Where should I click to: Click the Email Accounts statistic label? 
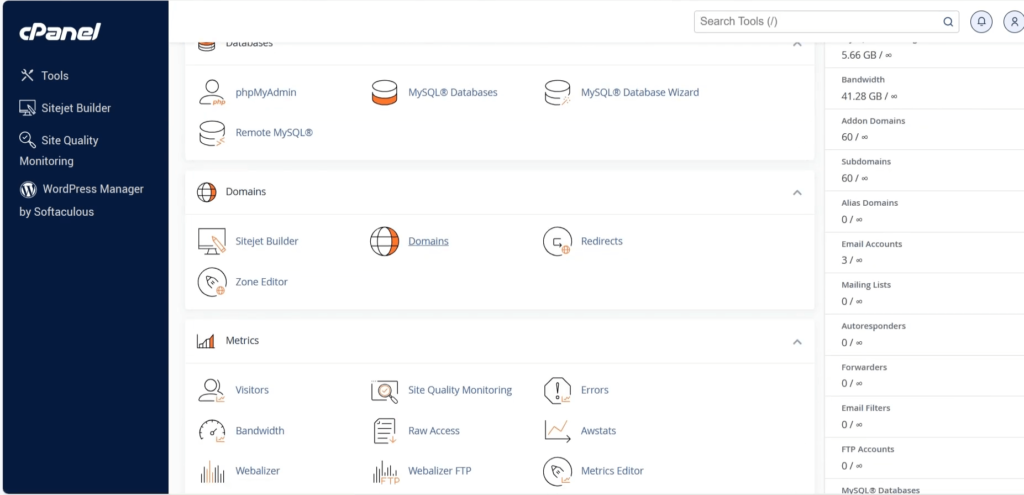pos(871,244)
